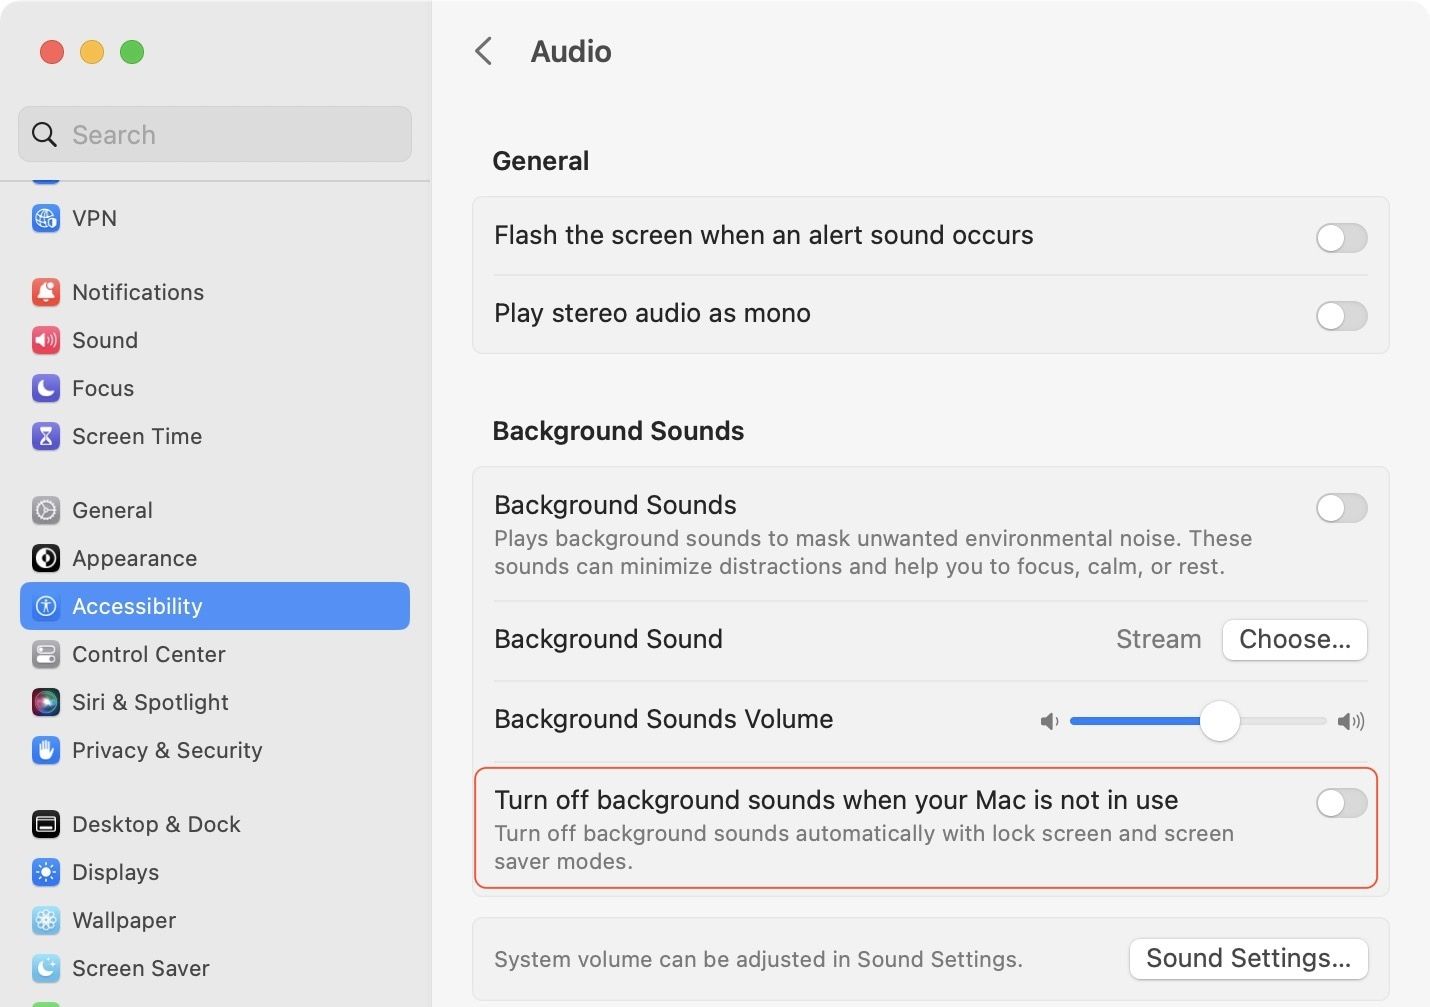Viewport: 1430px width, 1007px height.
Task: Click the Background Sounds Volume slider knob
Action: click(1219, 721)
